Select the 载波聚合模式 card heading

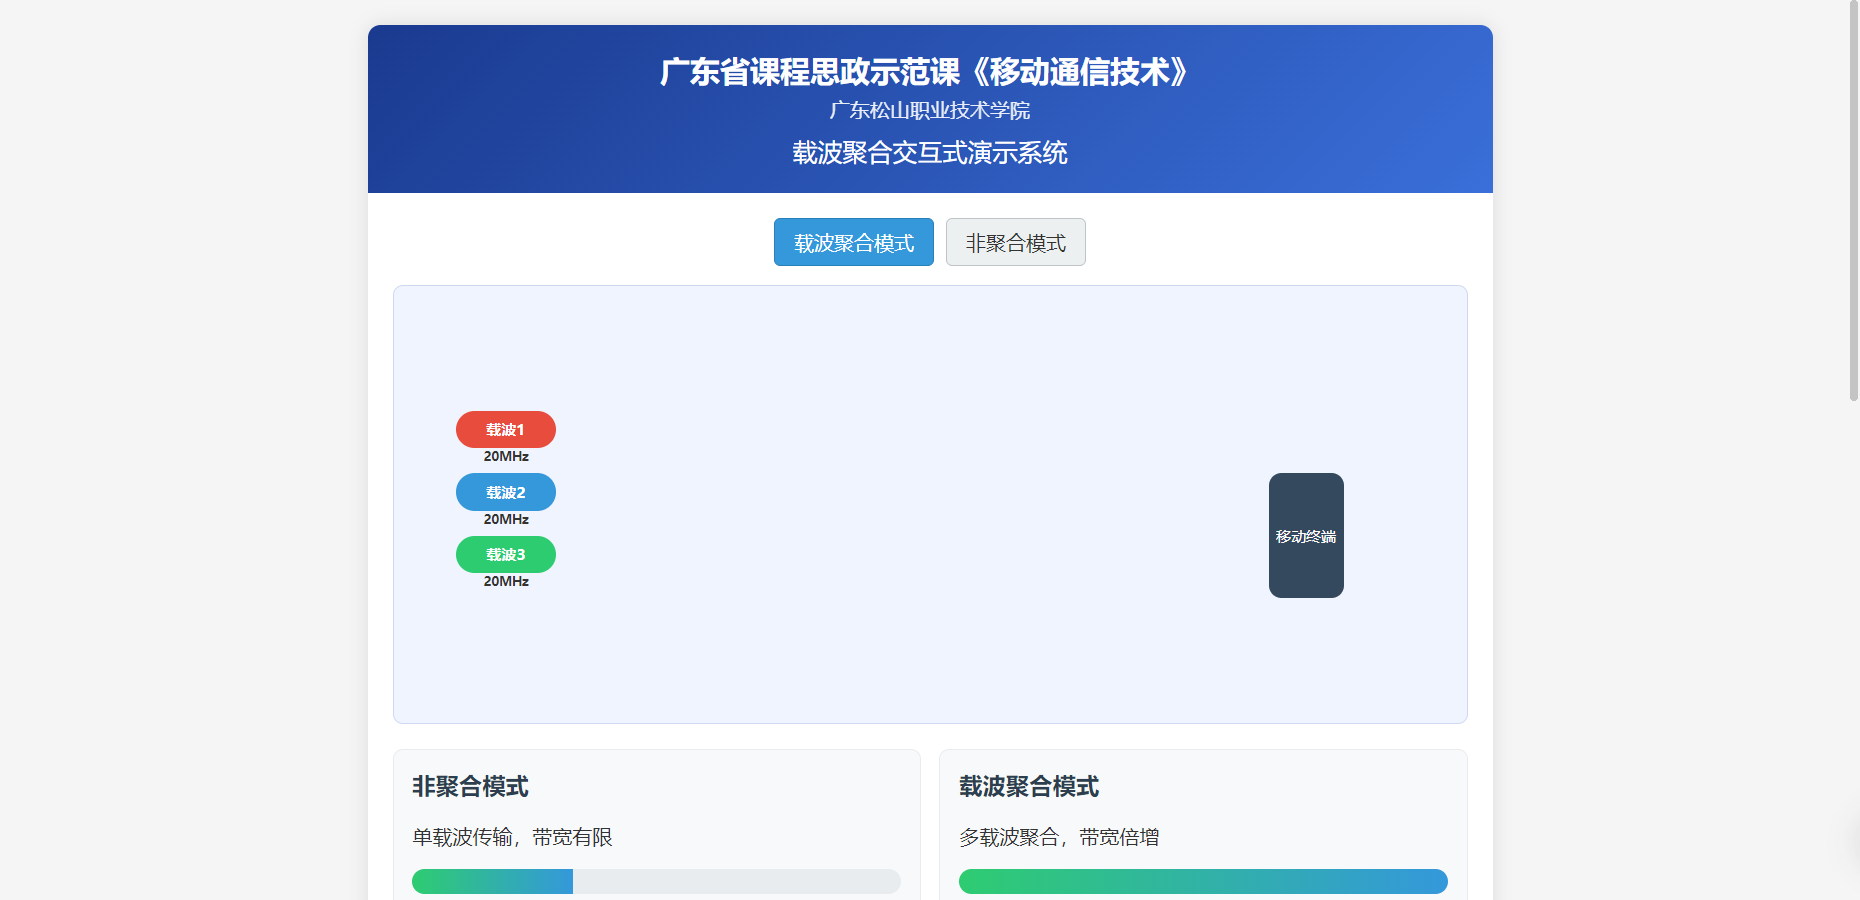click(x=1028, y=786)
